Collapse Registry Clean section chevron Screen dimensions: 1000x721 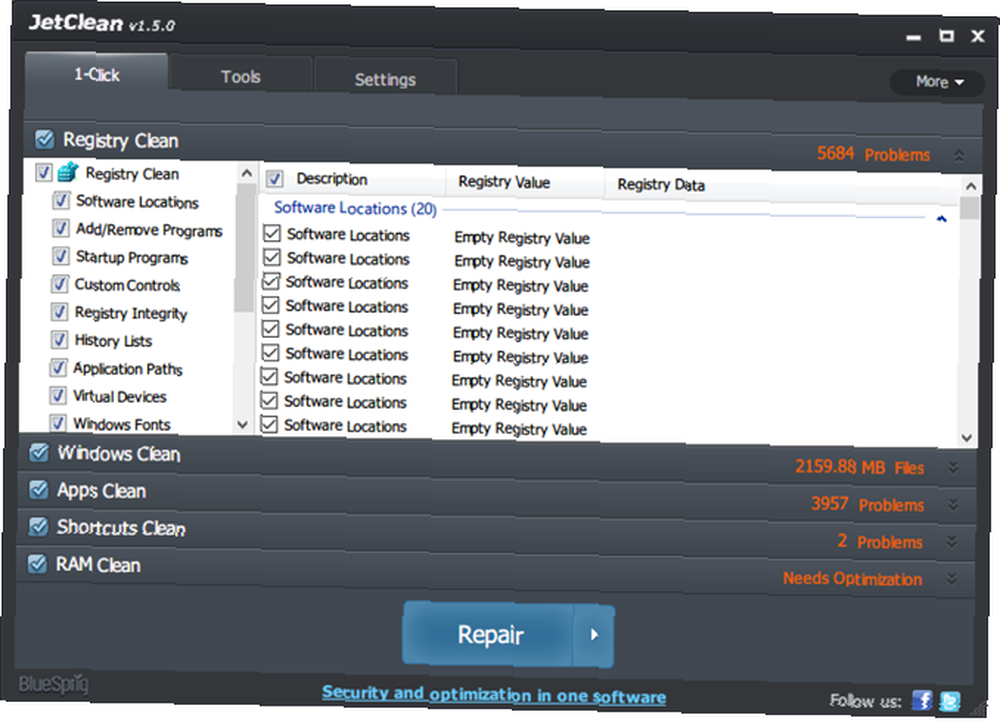click(959, 156)
